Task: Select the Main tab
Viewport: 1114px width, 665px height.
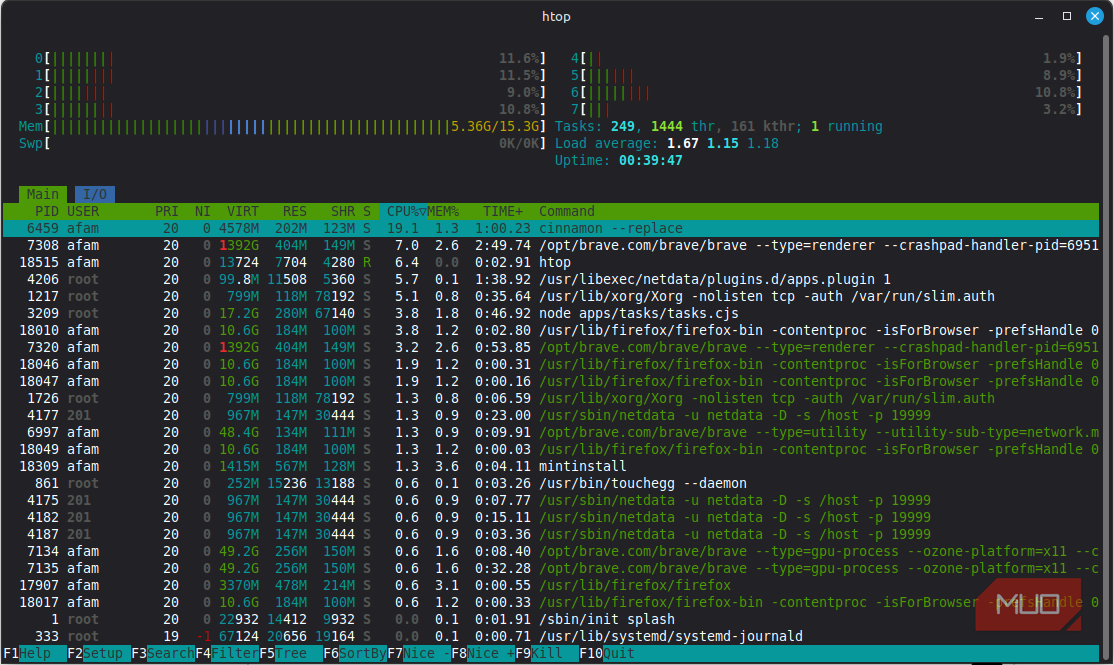Action: 43,194
